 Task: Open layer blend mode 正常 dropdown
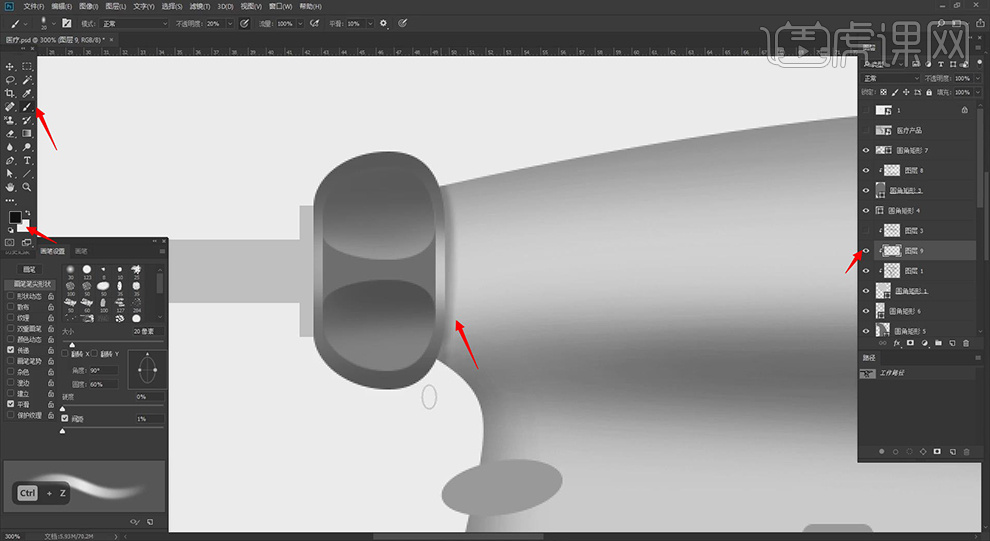tap(891, 78)
